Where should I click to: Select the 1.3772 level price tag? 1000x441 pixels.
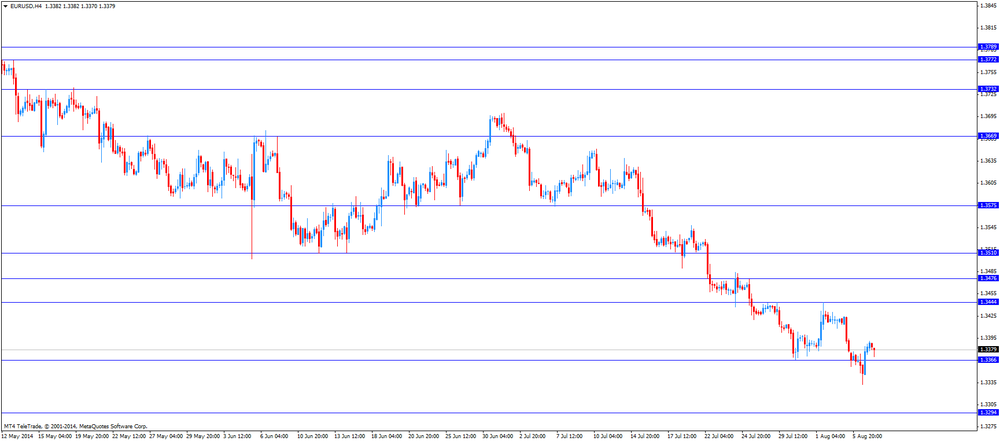[x=988, y=59]
